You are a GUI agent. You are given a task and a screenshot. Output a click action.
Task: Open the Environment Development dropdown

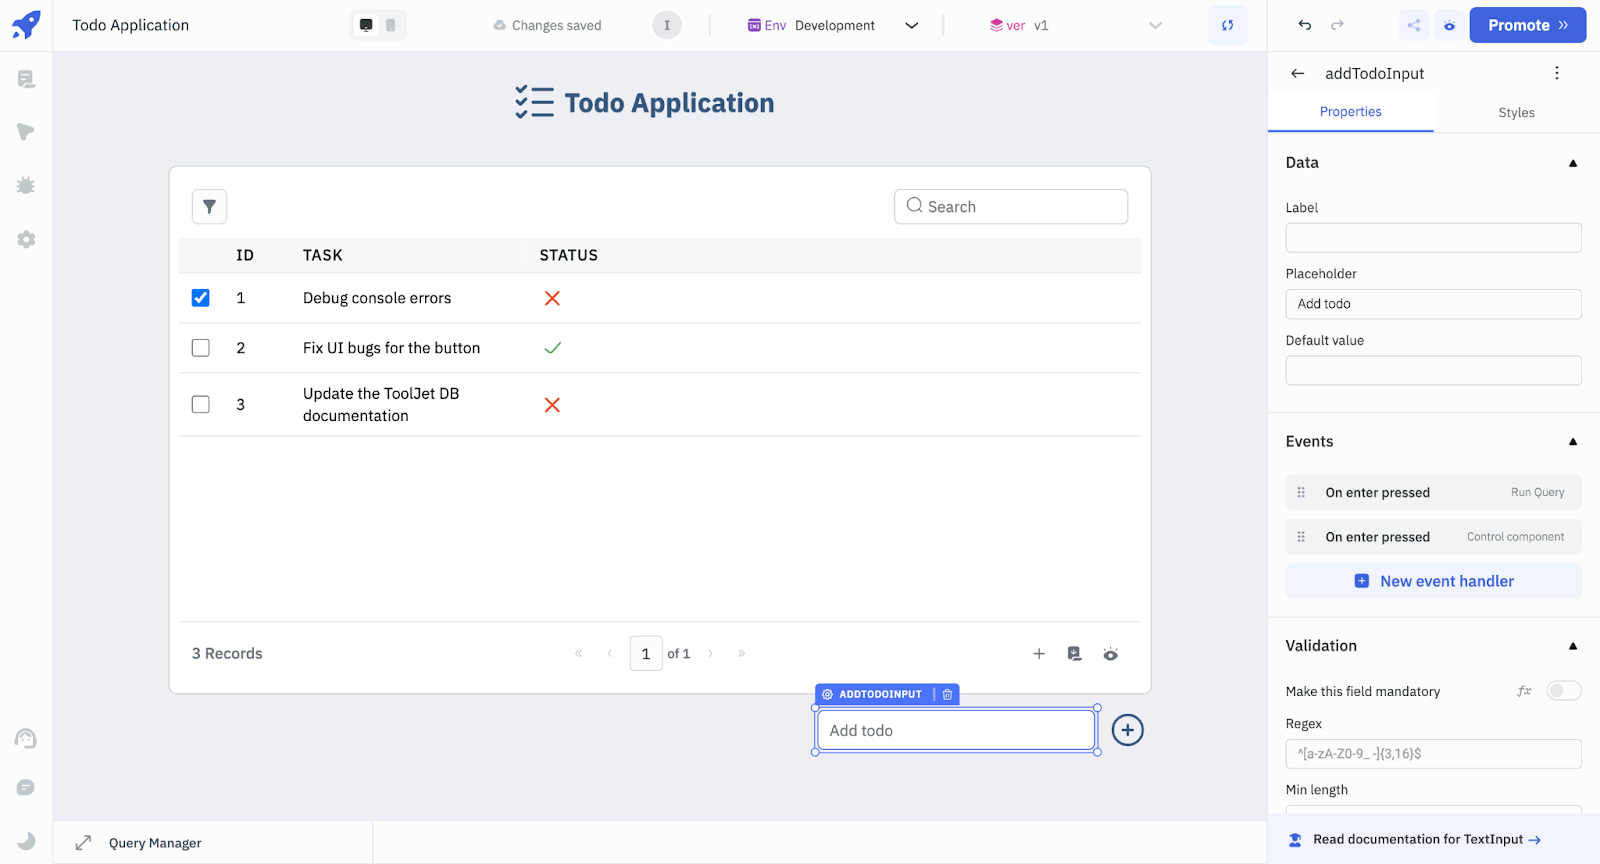pos(833,25)
